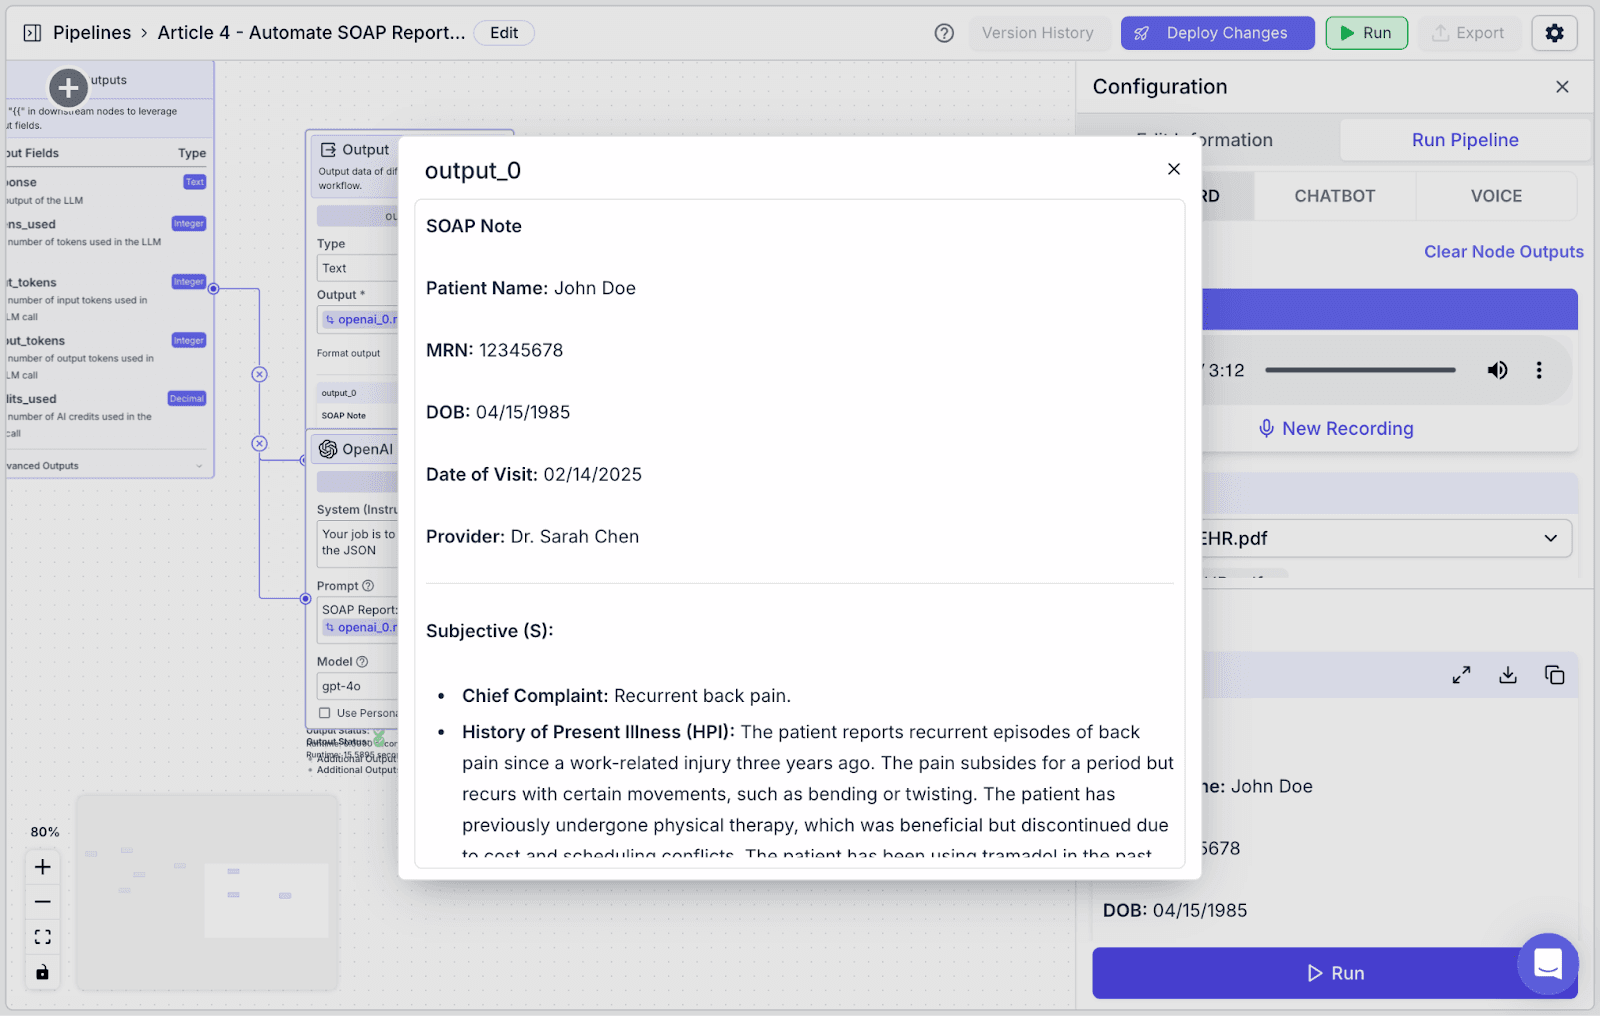Viewport: 1600px width, 1016px height.
Task: Click the onse Text type badge
Action: click(195, 182)
